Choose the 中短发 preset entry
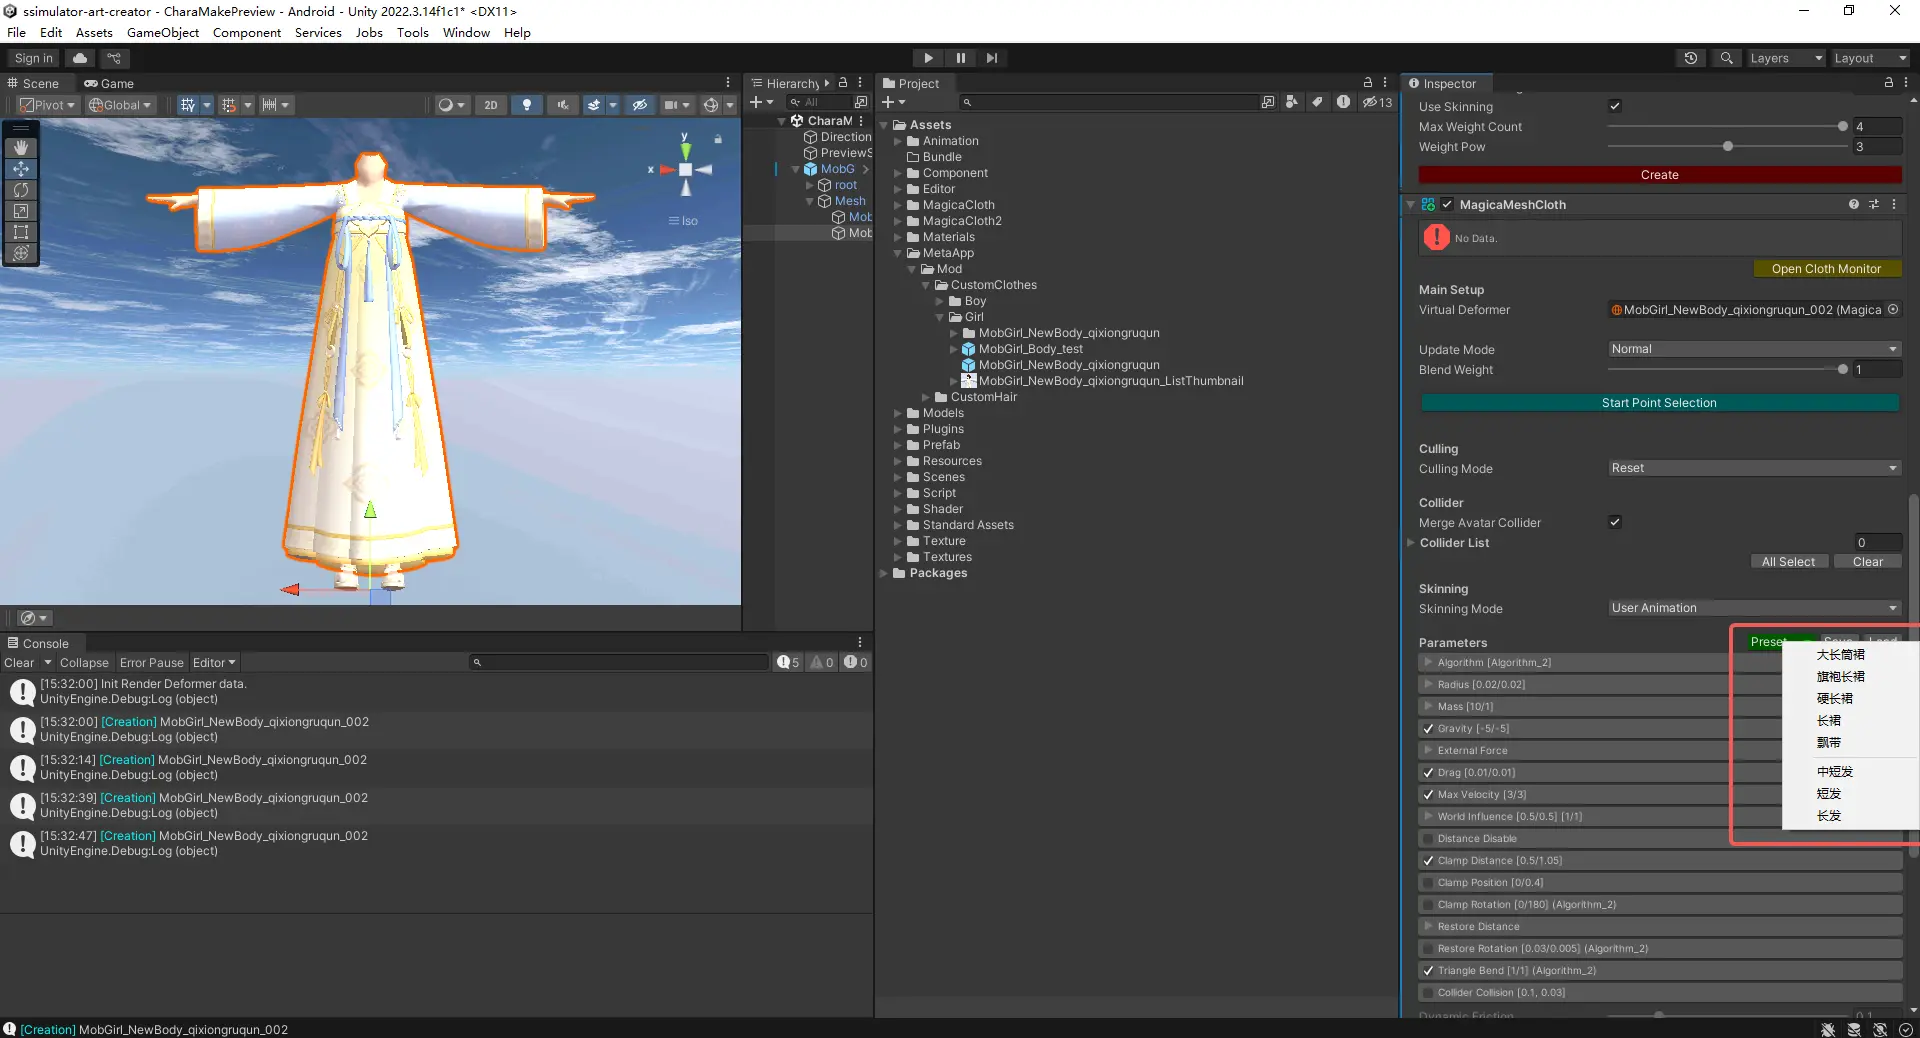Screen dimensions: 1920x1038 (1835, 772)
